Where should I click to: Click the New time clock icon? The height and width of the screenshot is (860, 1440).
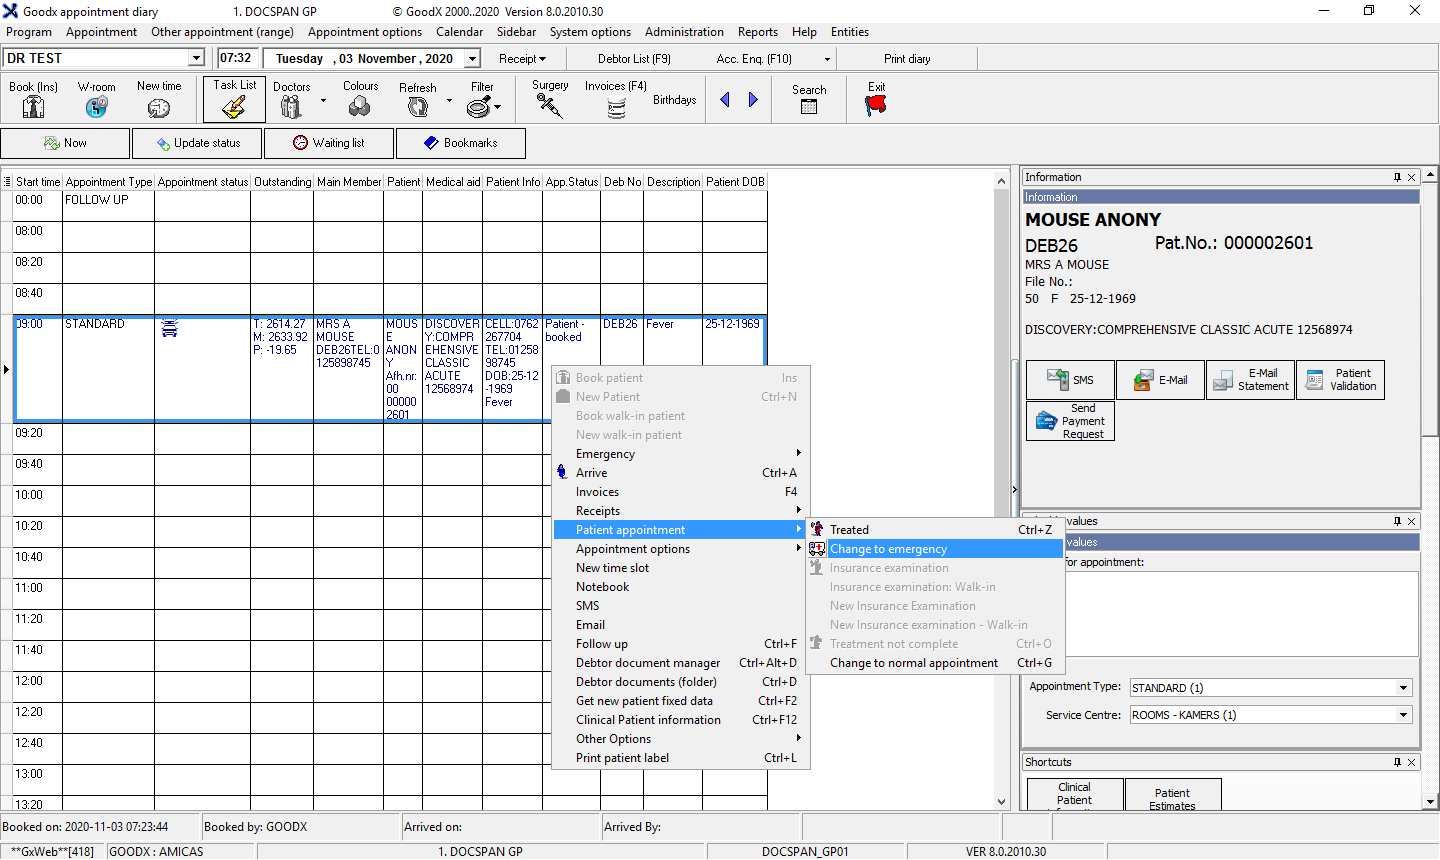(x=159, y=107)
